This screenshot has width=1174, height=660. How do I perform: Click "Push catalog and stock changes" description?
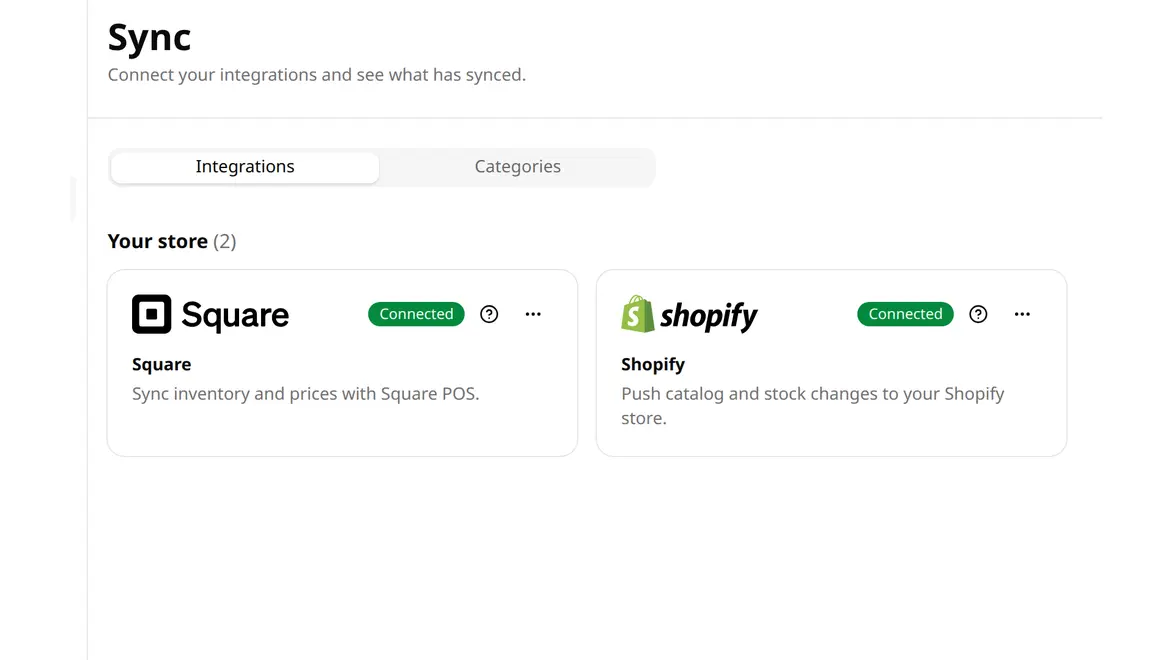[x=812, y=405]
